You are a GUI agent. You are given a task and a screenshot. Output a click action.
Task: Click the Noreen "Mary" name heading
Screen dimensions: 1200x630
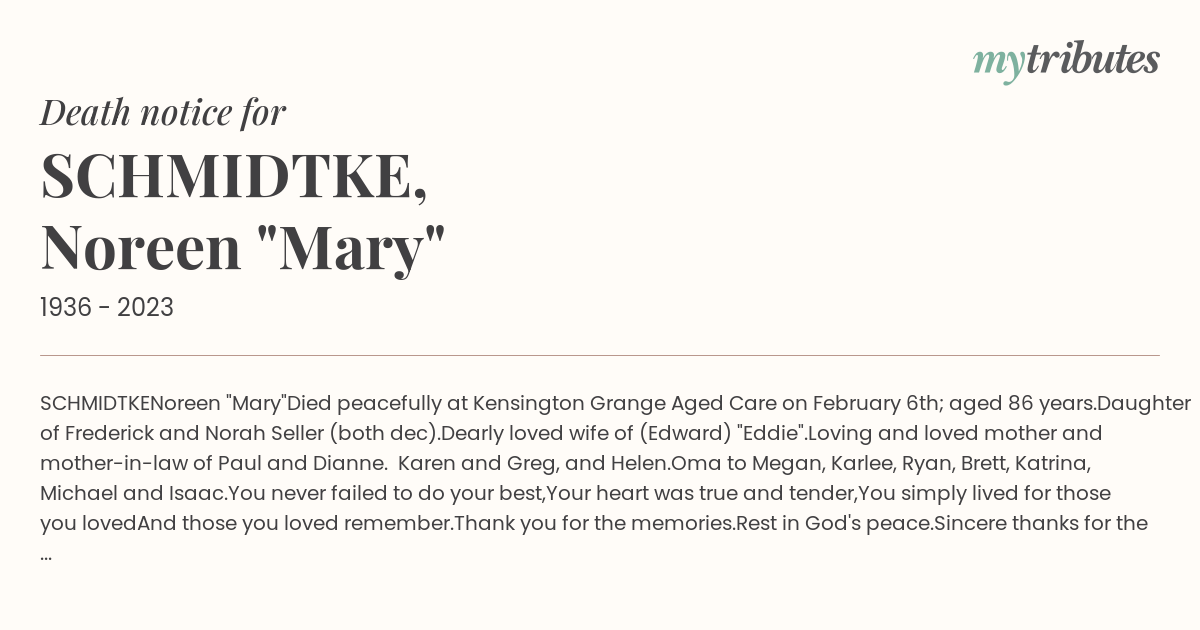[x=243, y=247]
